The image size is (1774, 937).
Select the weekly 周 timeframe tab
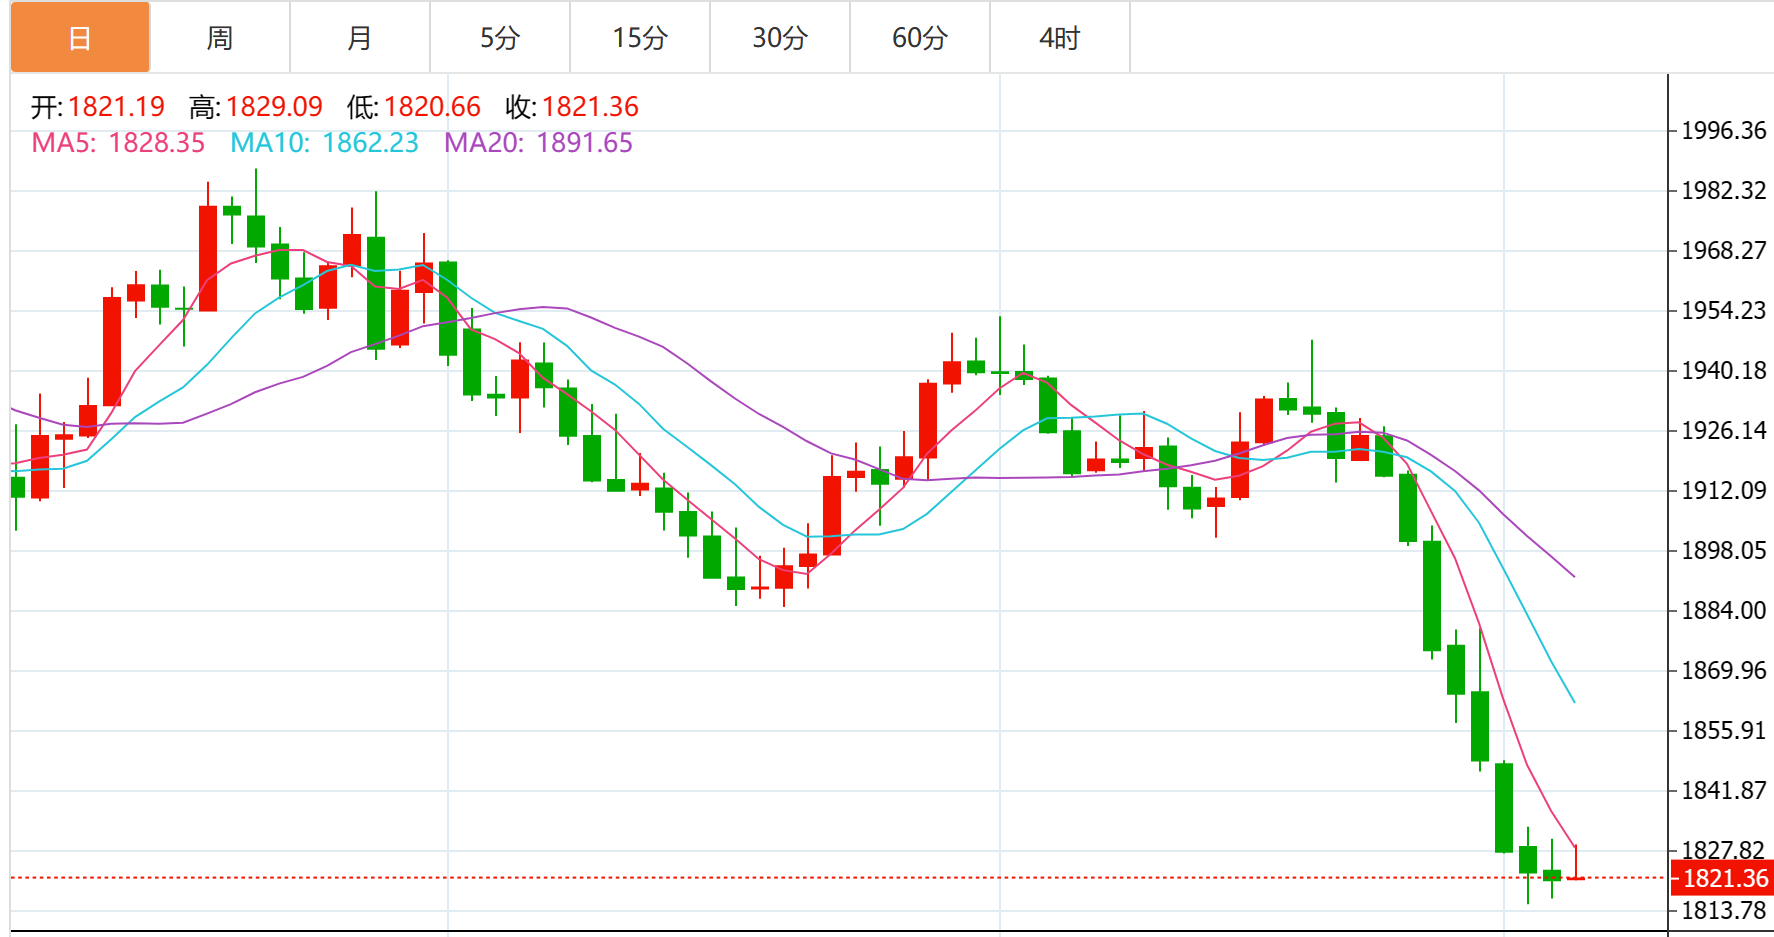(x=220, y=38)
